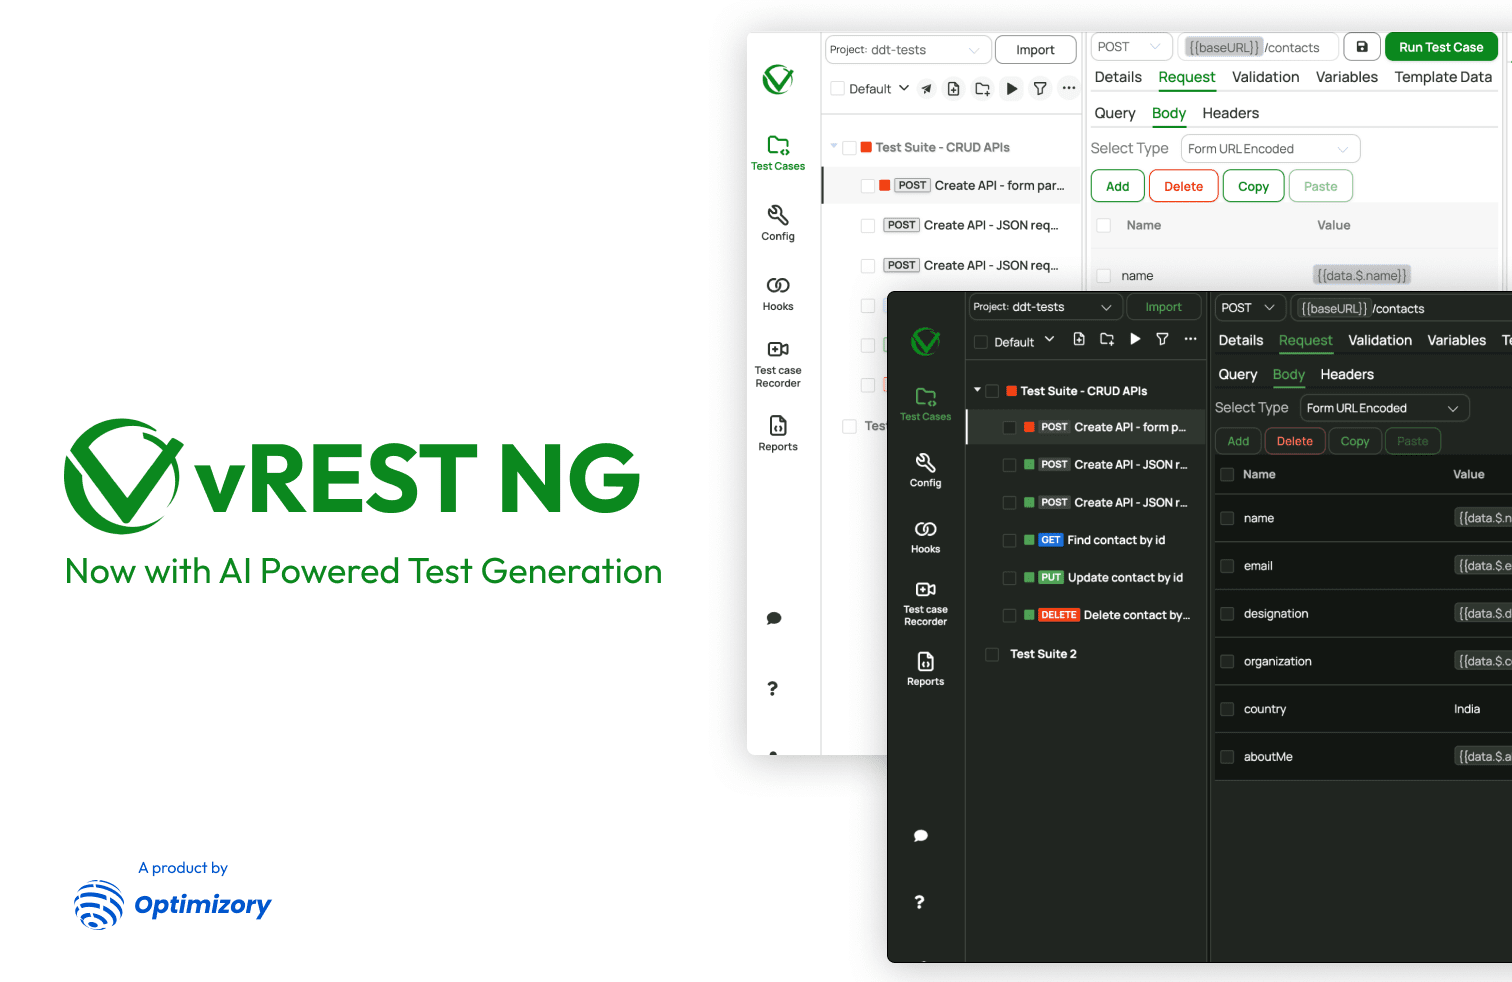
Task: Open Test case Recorder in dark window sidebar
Action: coord(926,604)
